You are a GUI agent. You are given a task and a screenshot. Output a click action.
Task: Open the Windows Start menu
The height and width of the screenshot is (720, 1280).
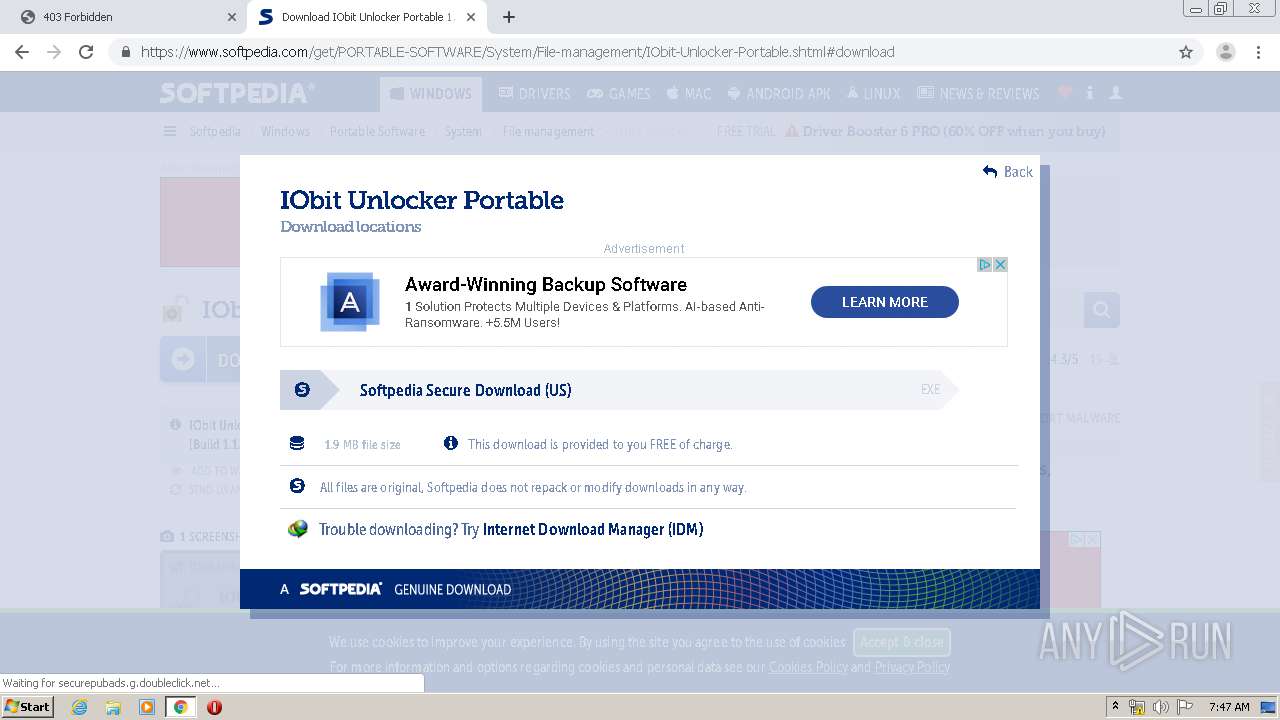(x=27, y=706)
